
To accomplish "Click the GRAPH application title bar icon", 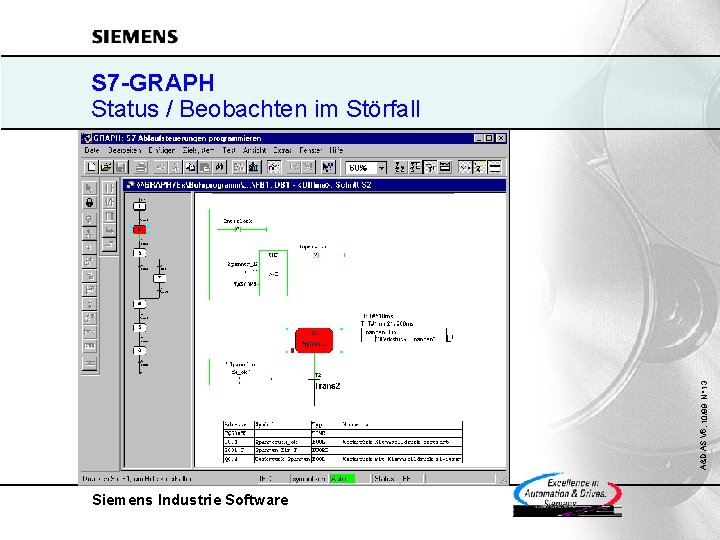I will click(86, 138).
